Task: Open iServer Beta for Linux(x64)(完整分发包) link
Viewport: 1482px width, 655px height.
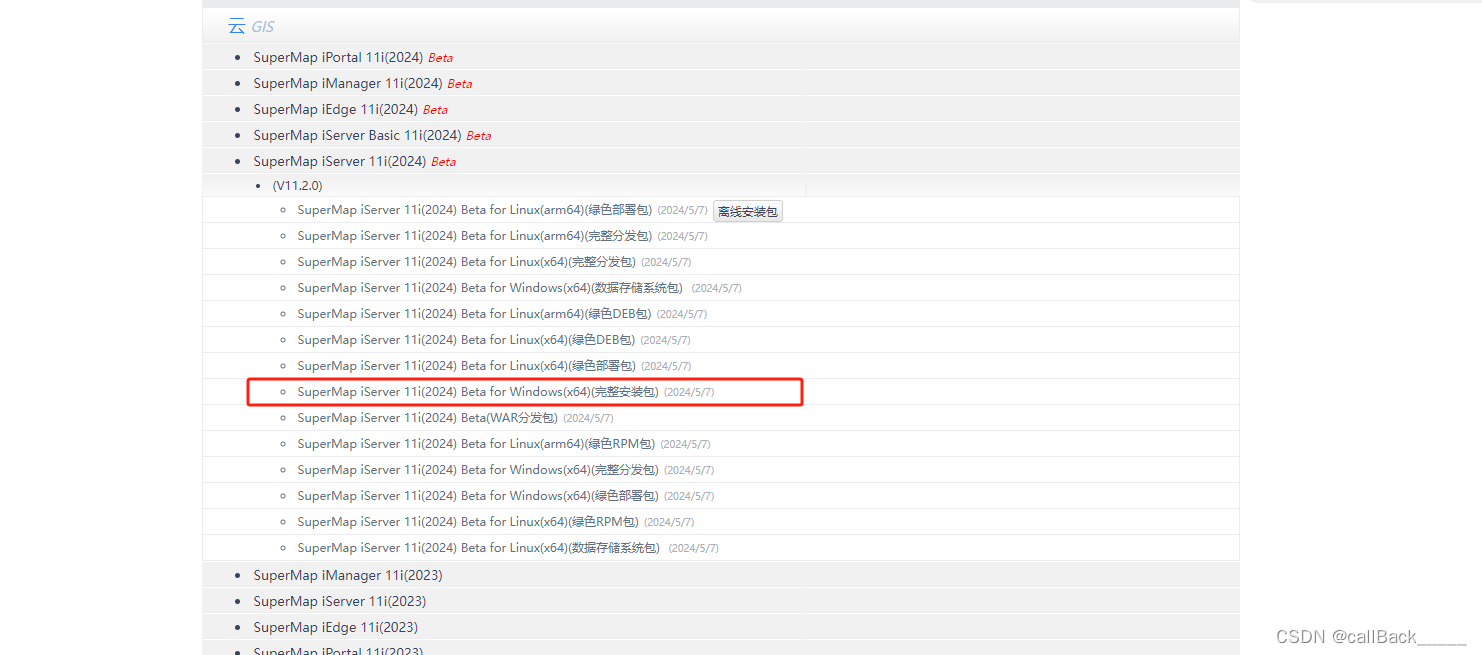Action: 466,262
